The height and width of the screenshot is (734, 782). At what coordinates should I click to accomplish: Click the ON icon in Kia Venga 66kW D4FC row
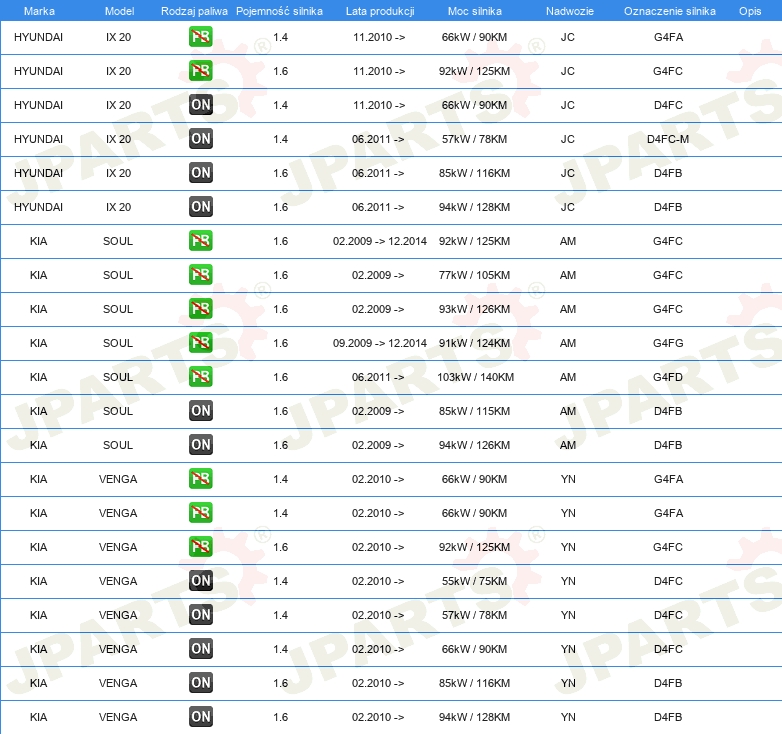pyautogui.click(x=200, y=649)
